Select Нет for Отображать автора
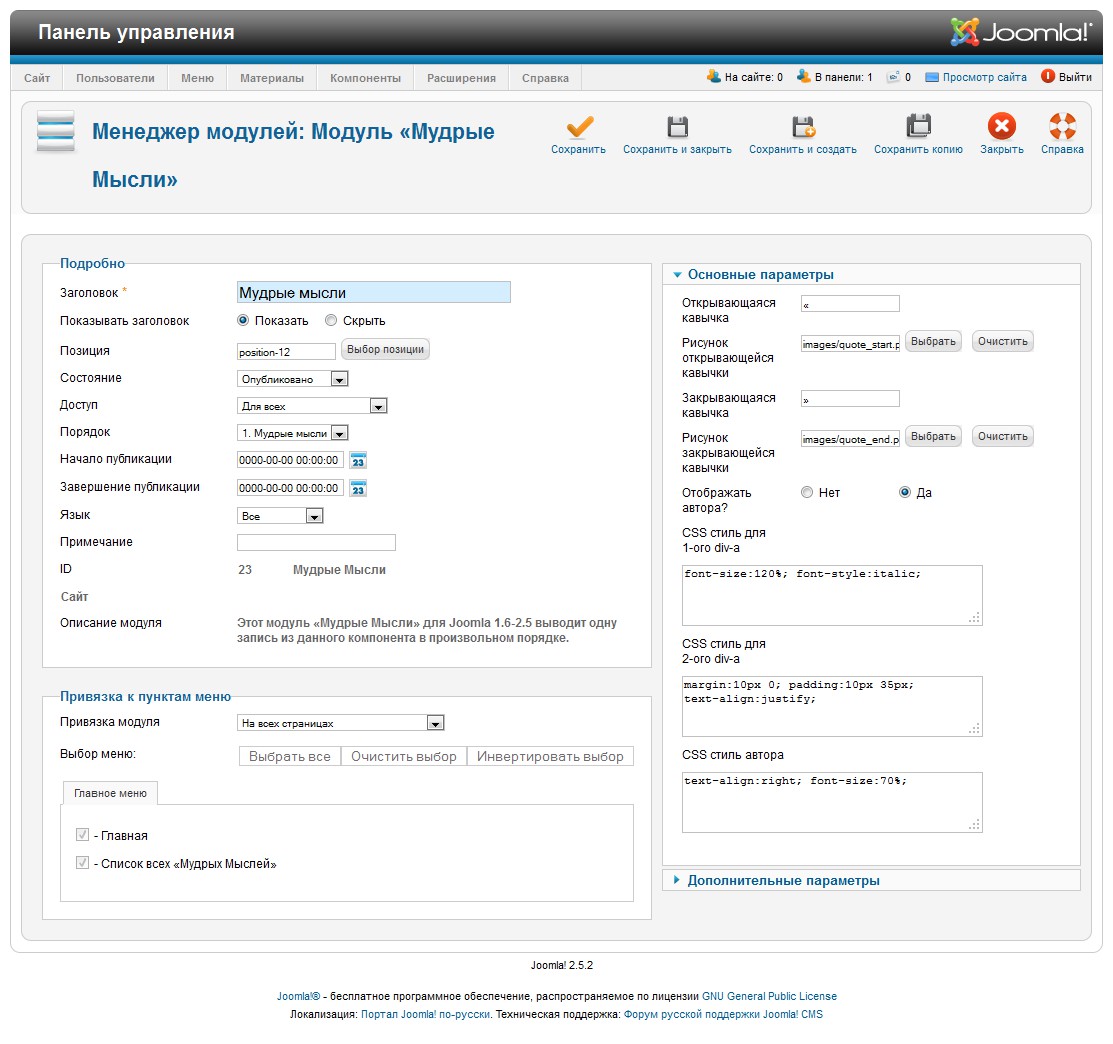Screen dimensions: 1113x1044 tap(807, 493)
